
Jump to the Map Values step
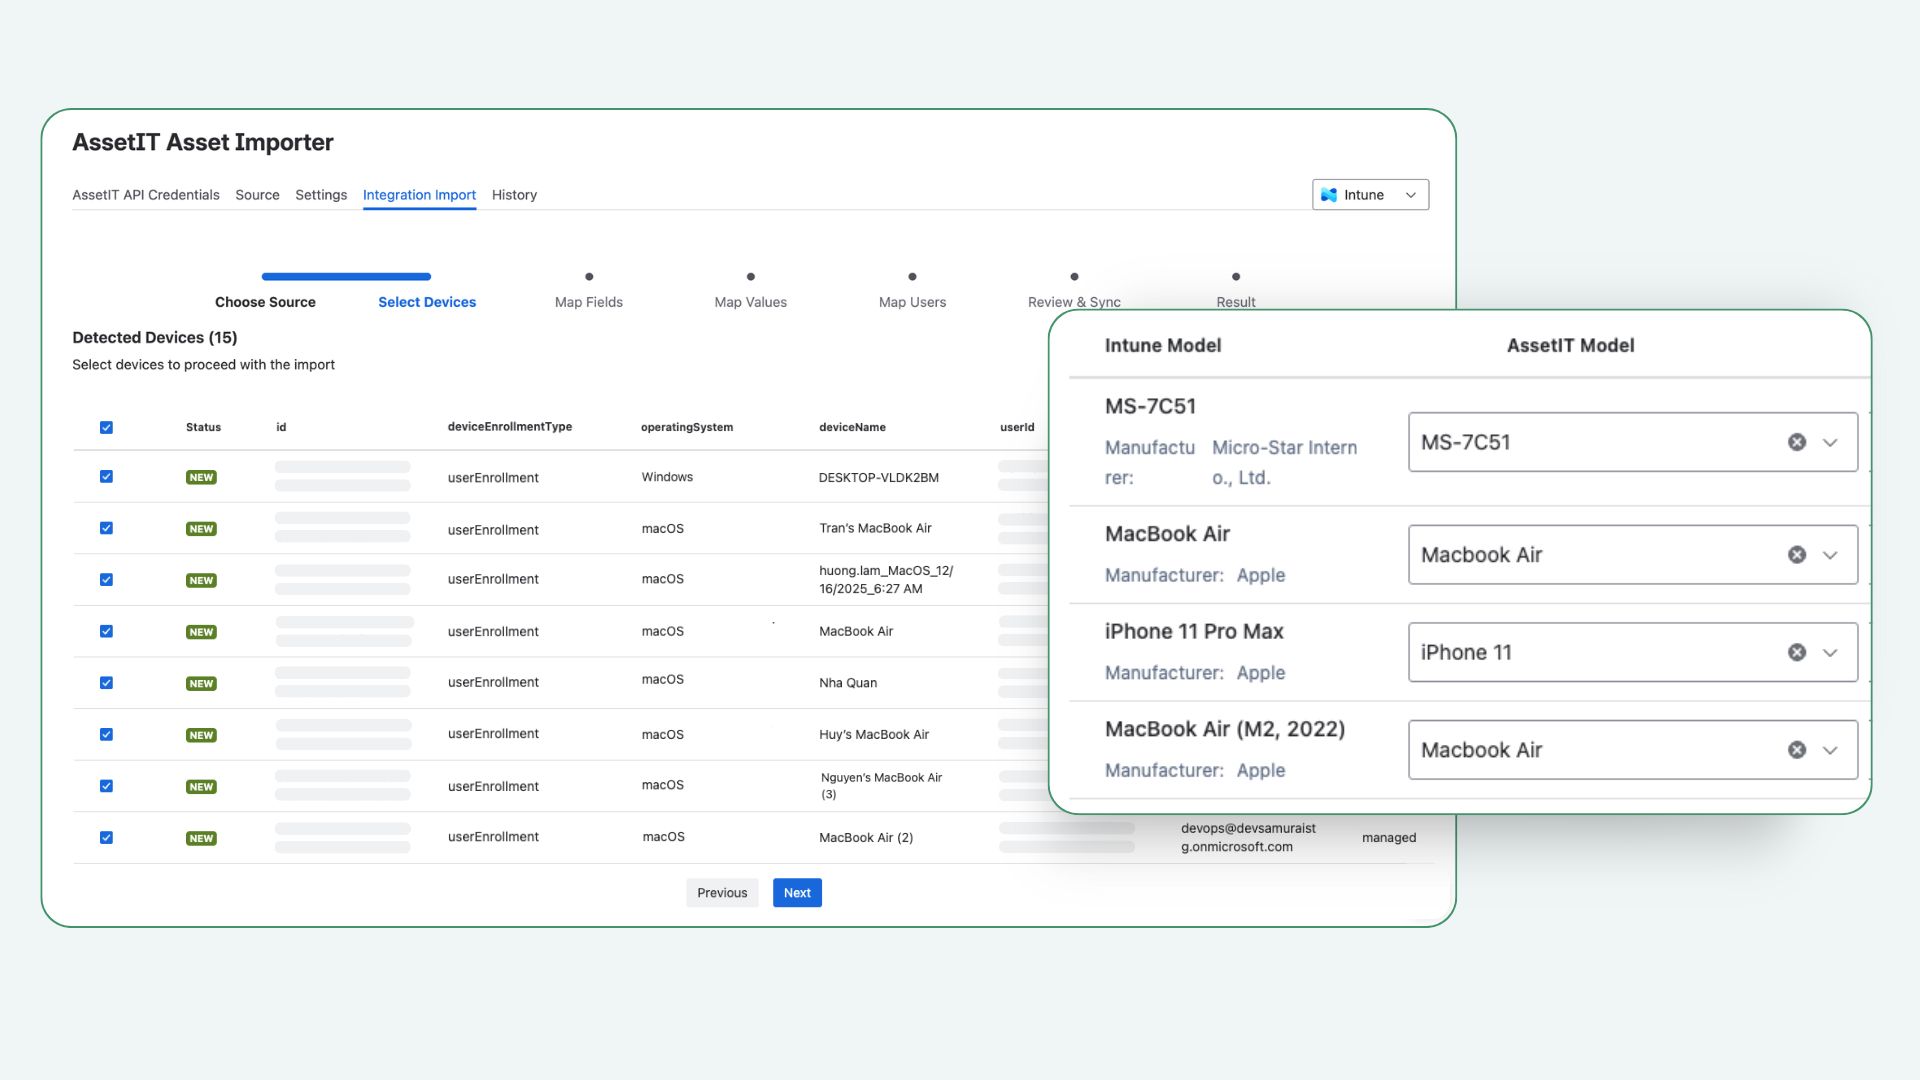(750, 302)
